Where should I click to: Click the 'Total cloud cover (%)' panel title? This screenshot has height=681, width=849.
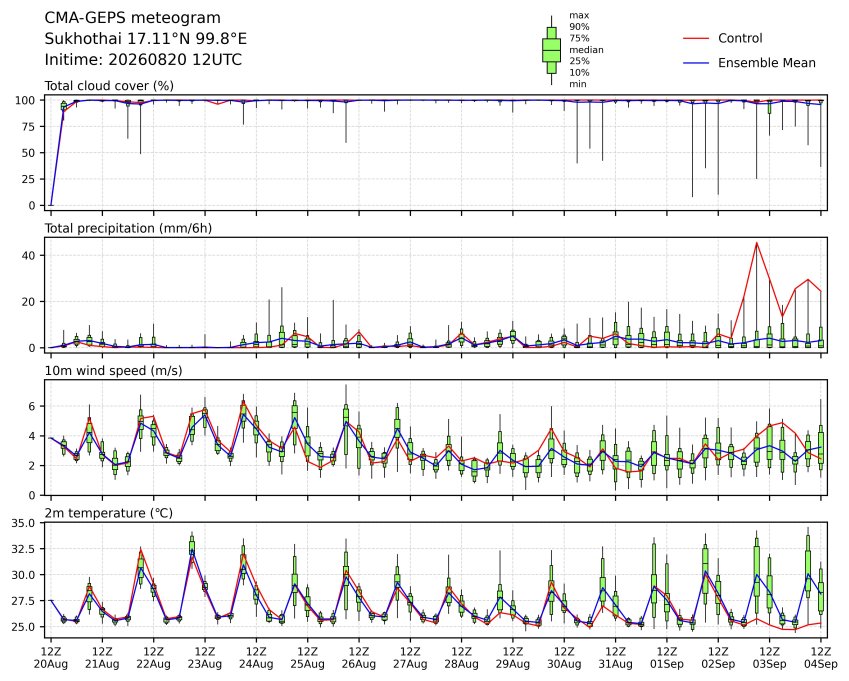click(x=109, y=86)
